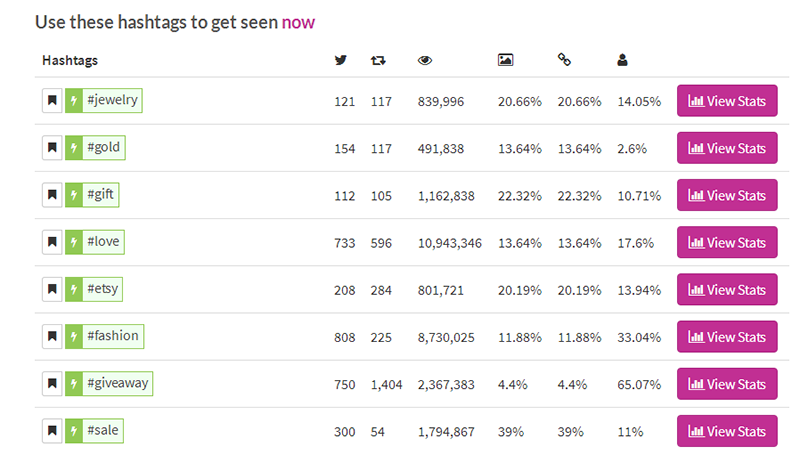The width and height of the screenshot is (800, 463).
Task: Open View Stats for #jewelry
Action: tap(727, 101)
